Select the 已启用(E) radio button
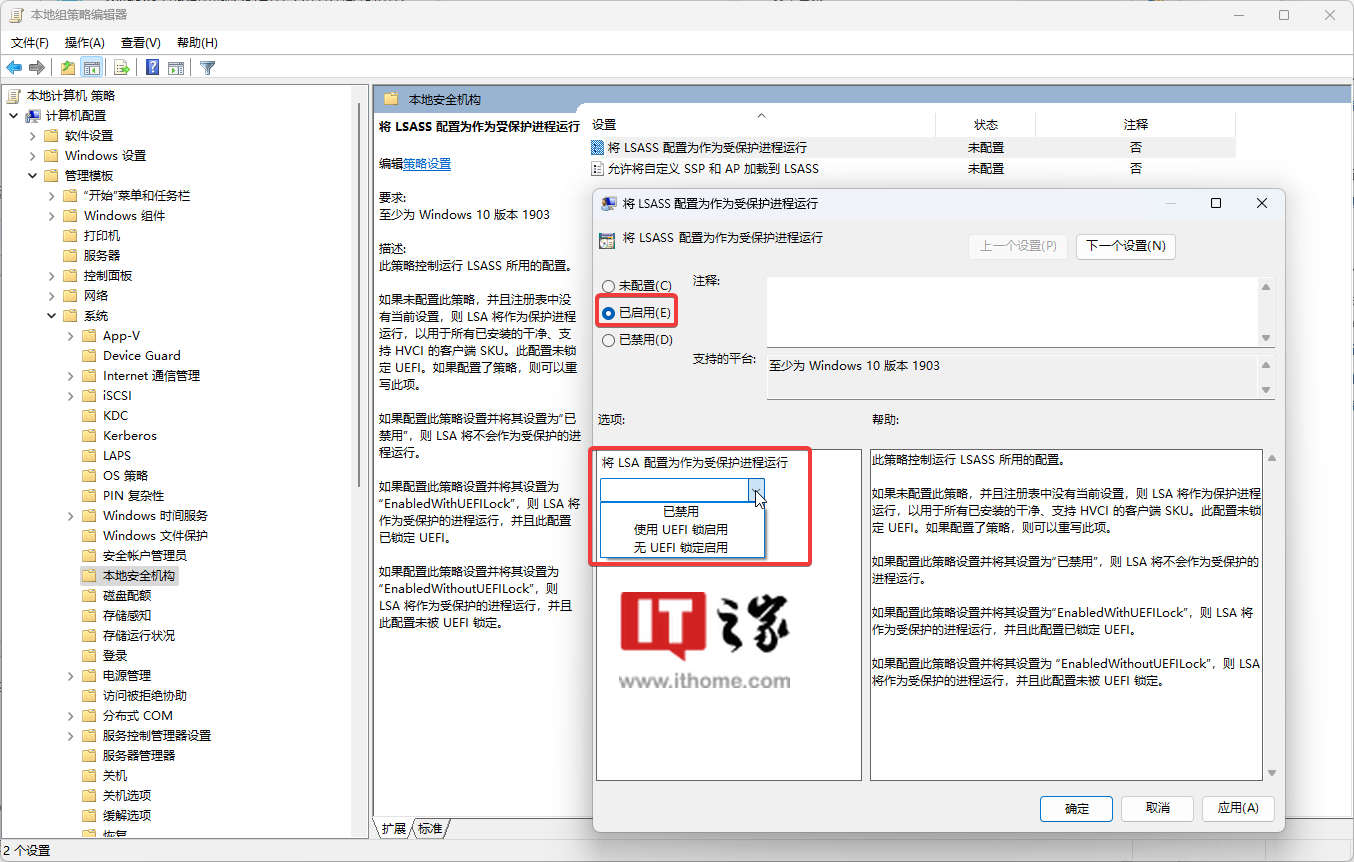This screenshot has height=862, width=1354. point(608,313)
